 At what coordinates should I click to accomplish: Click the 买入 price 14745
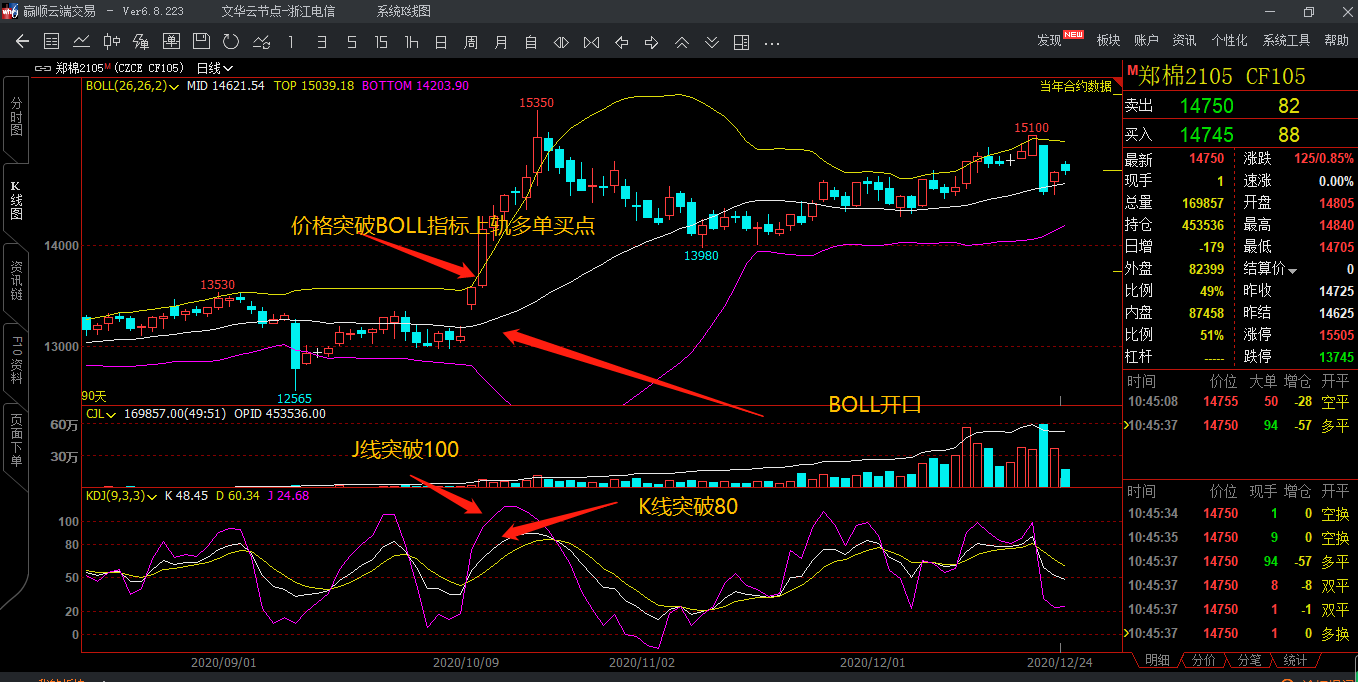click(1207, 134)
